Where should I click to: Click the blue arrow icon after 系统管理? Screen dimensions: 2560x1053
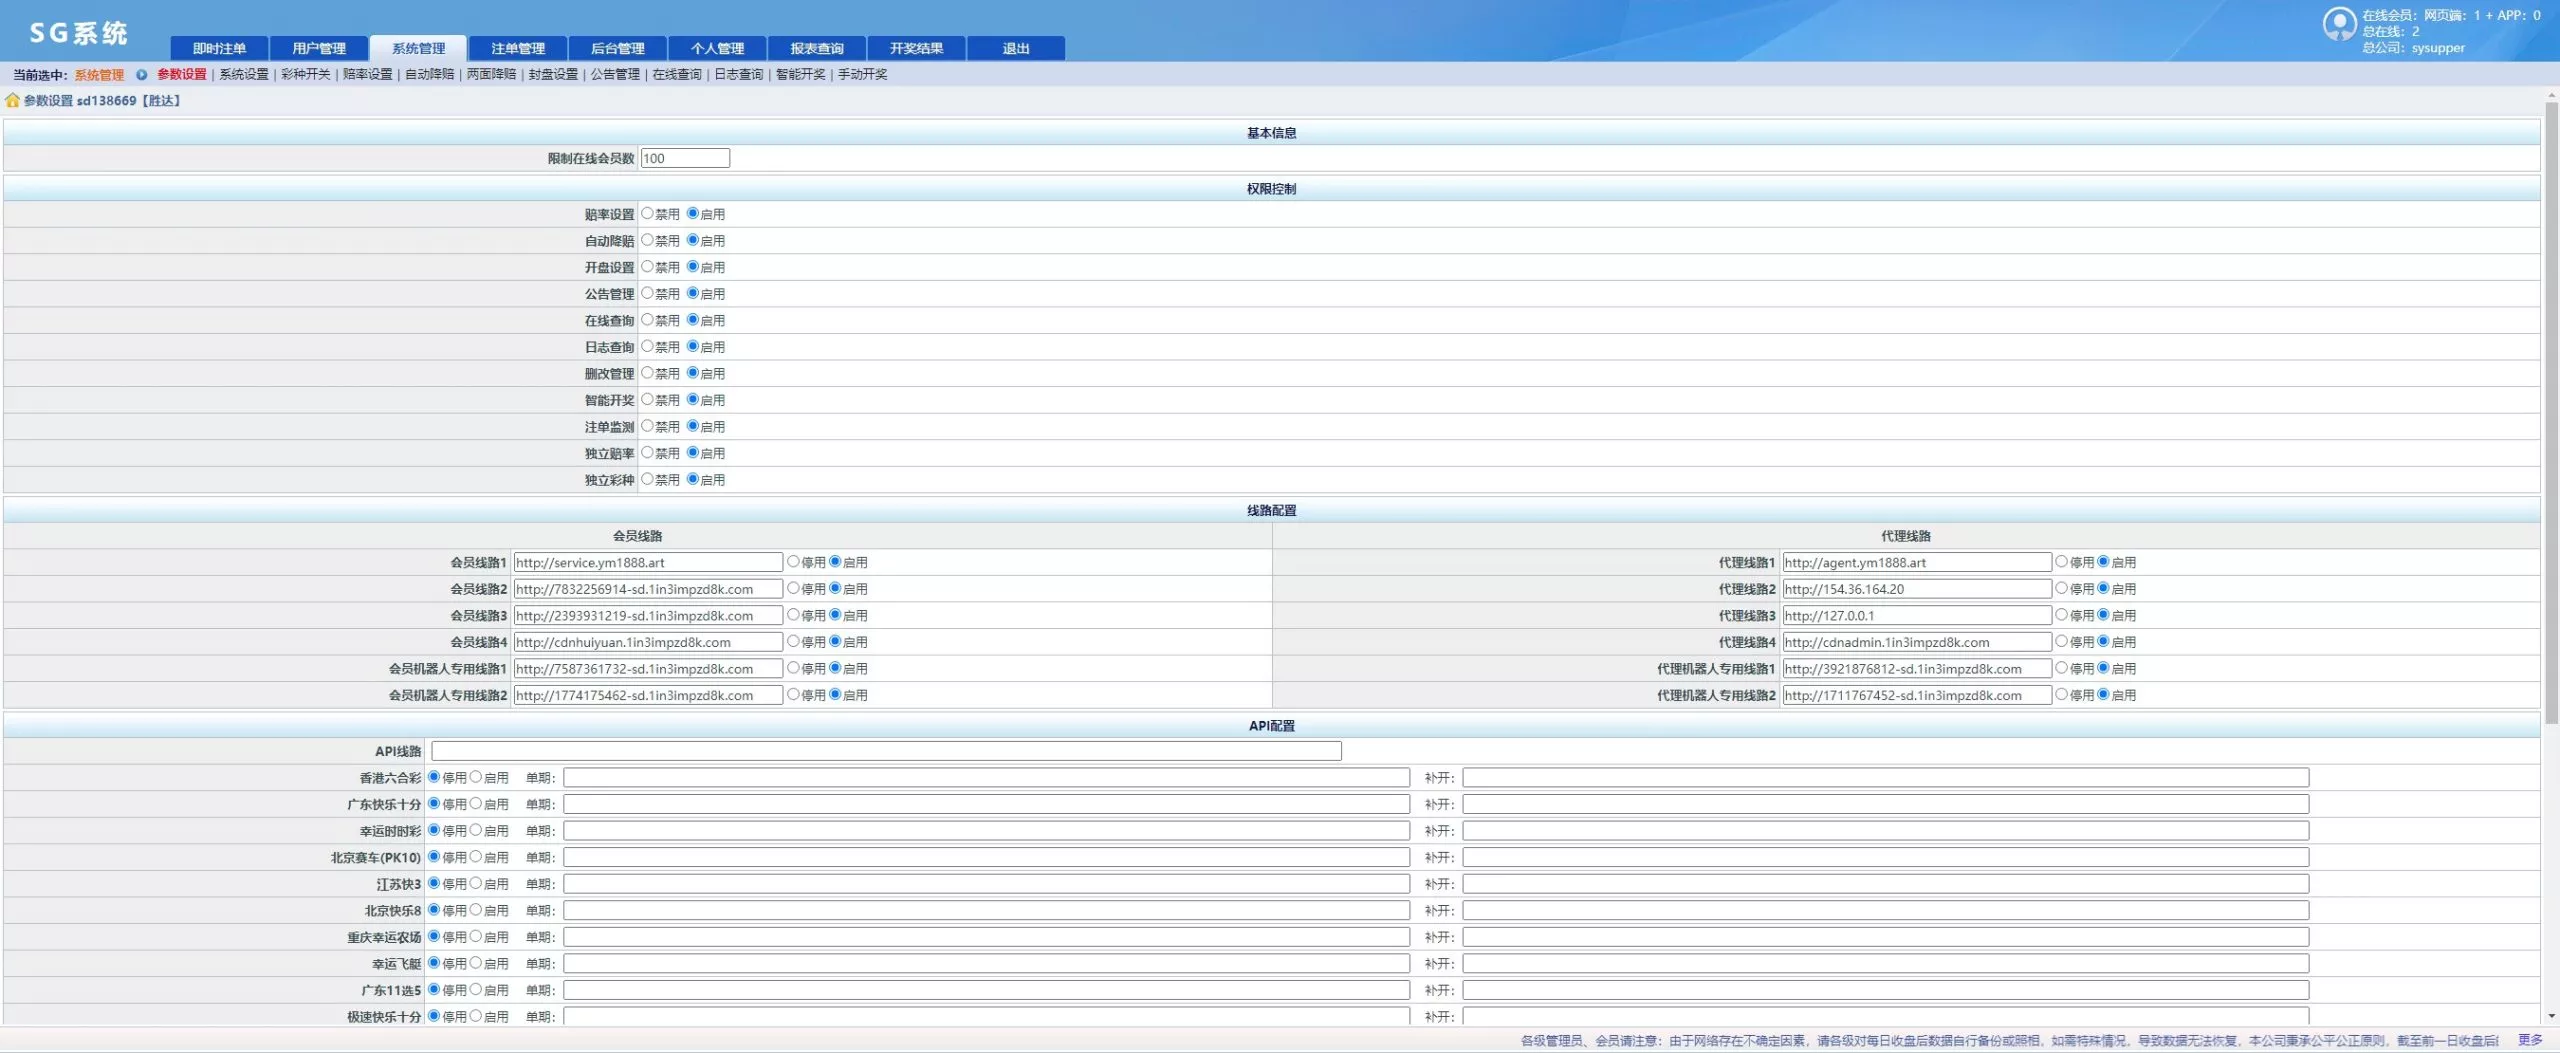tap(141, 75)
